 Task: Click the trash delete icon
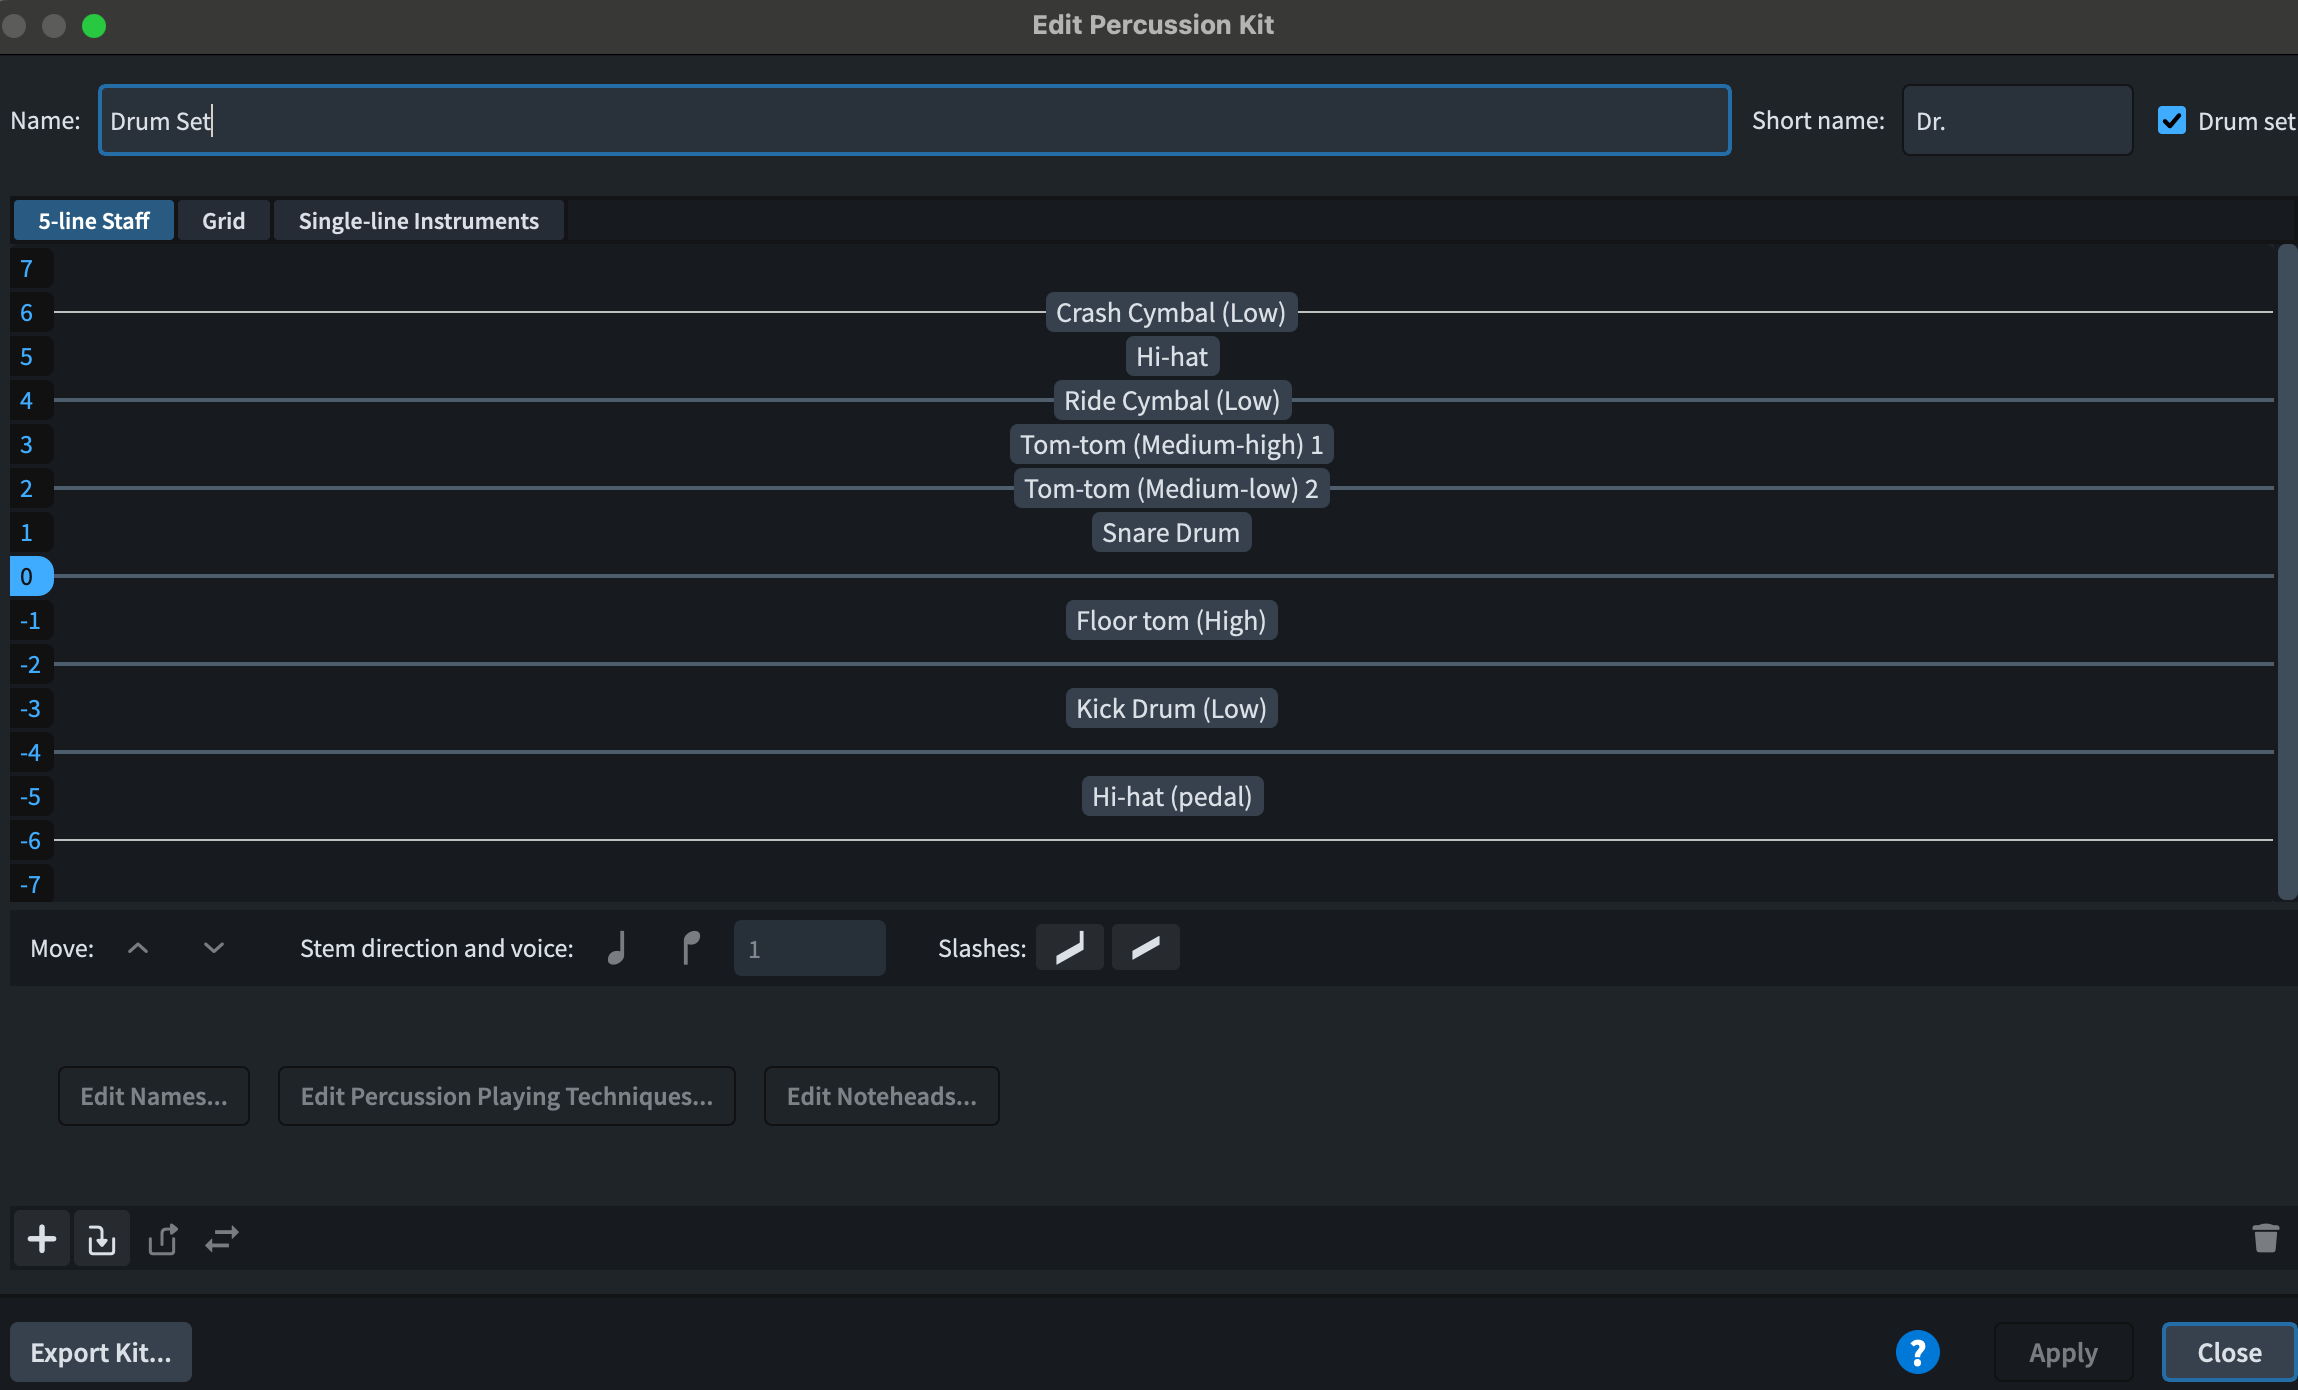pyautogui.click(x=2265, y=1238)
